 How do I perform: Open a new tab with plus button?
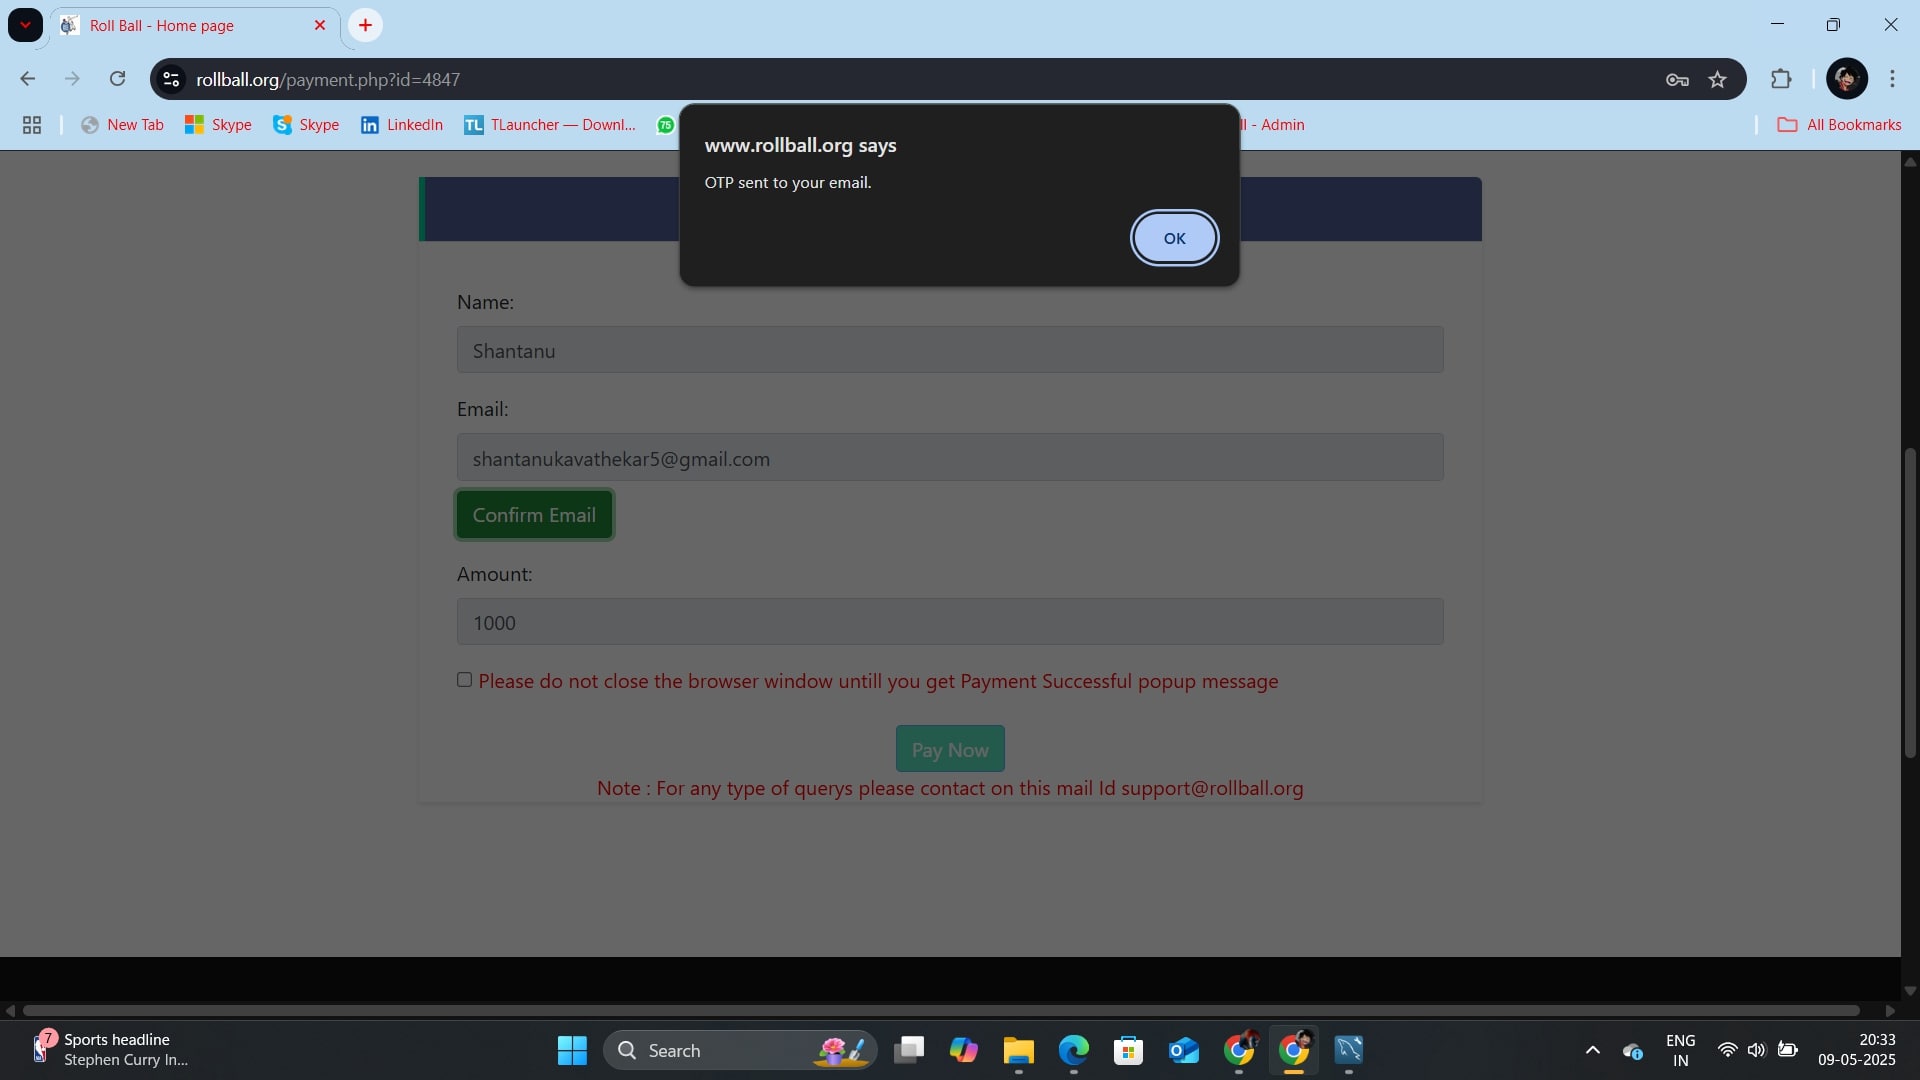(x=366, y=25)
